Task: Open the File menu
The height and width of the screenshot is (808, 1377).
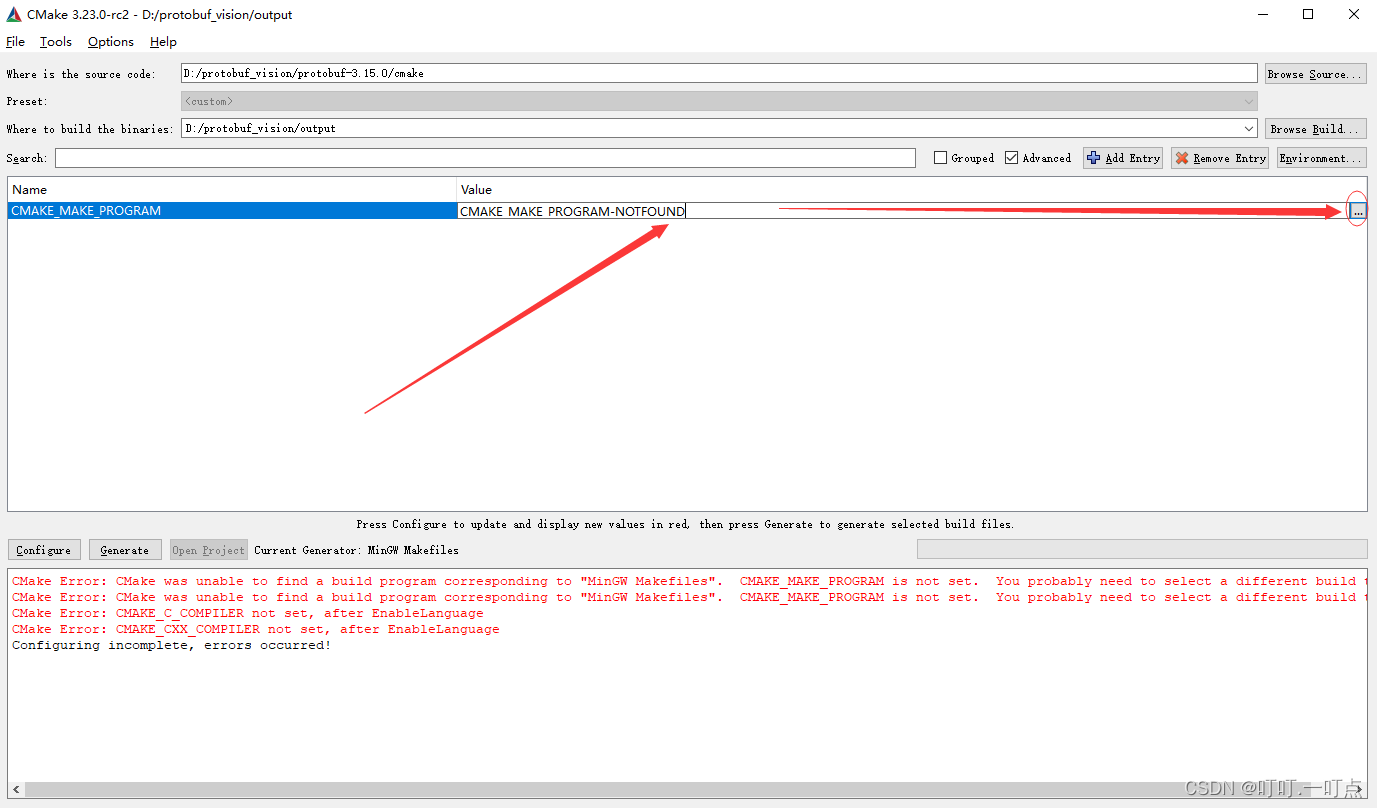Action: click(x=15, y=41)
